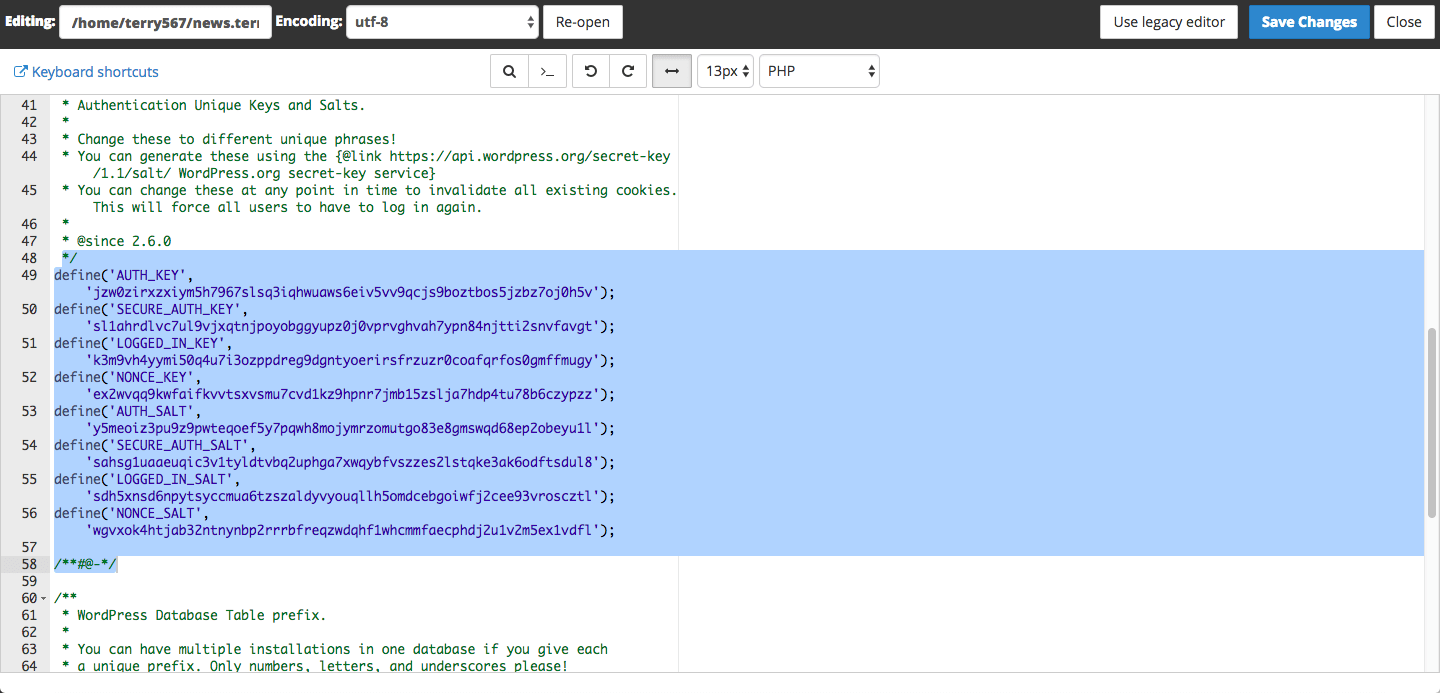Click the define('NONCE_SALT', text

132,513
